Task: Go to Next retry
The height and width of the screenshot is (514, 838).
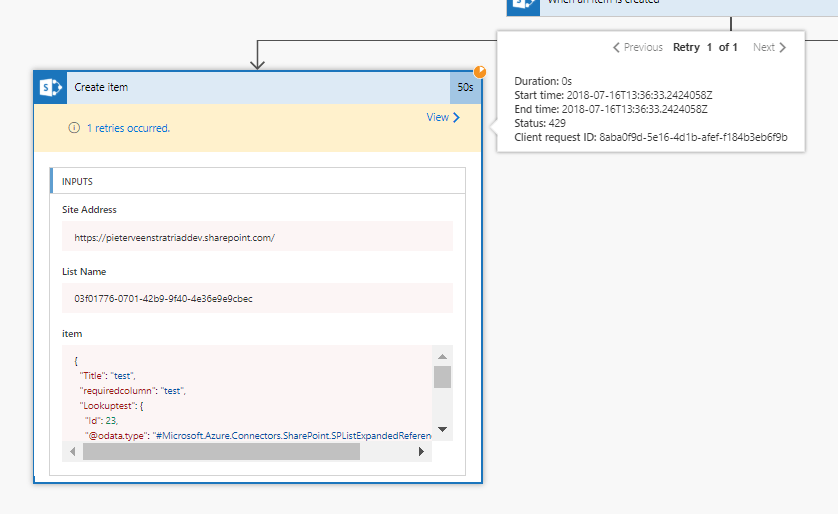Action: [x=770, y=47]
